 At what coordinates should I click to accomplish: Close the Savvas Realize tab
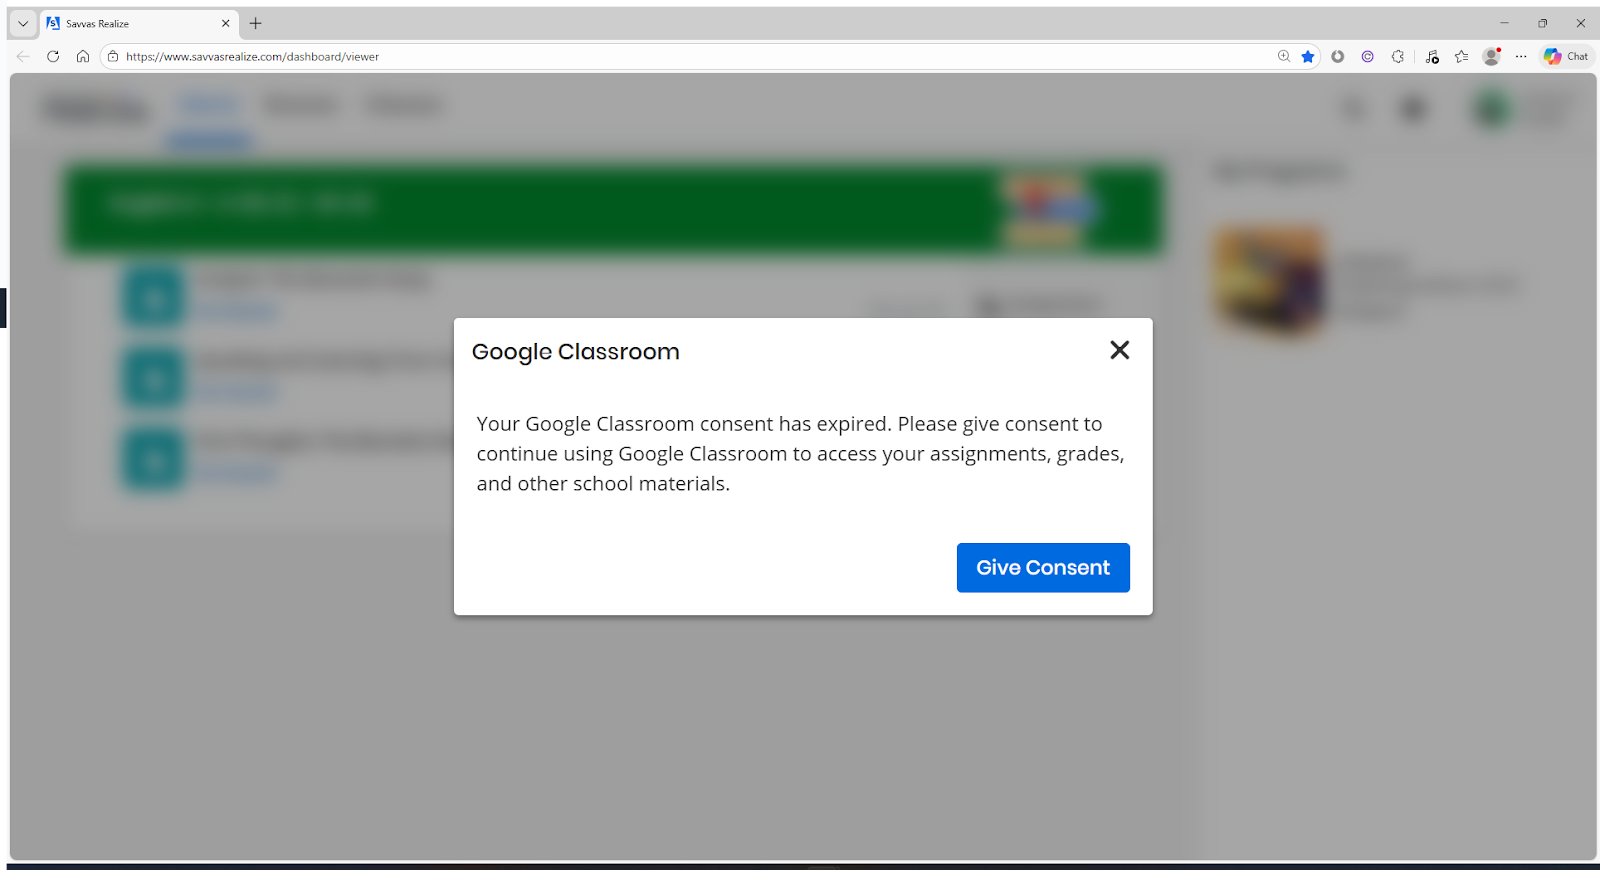click(225, 23)
